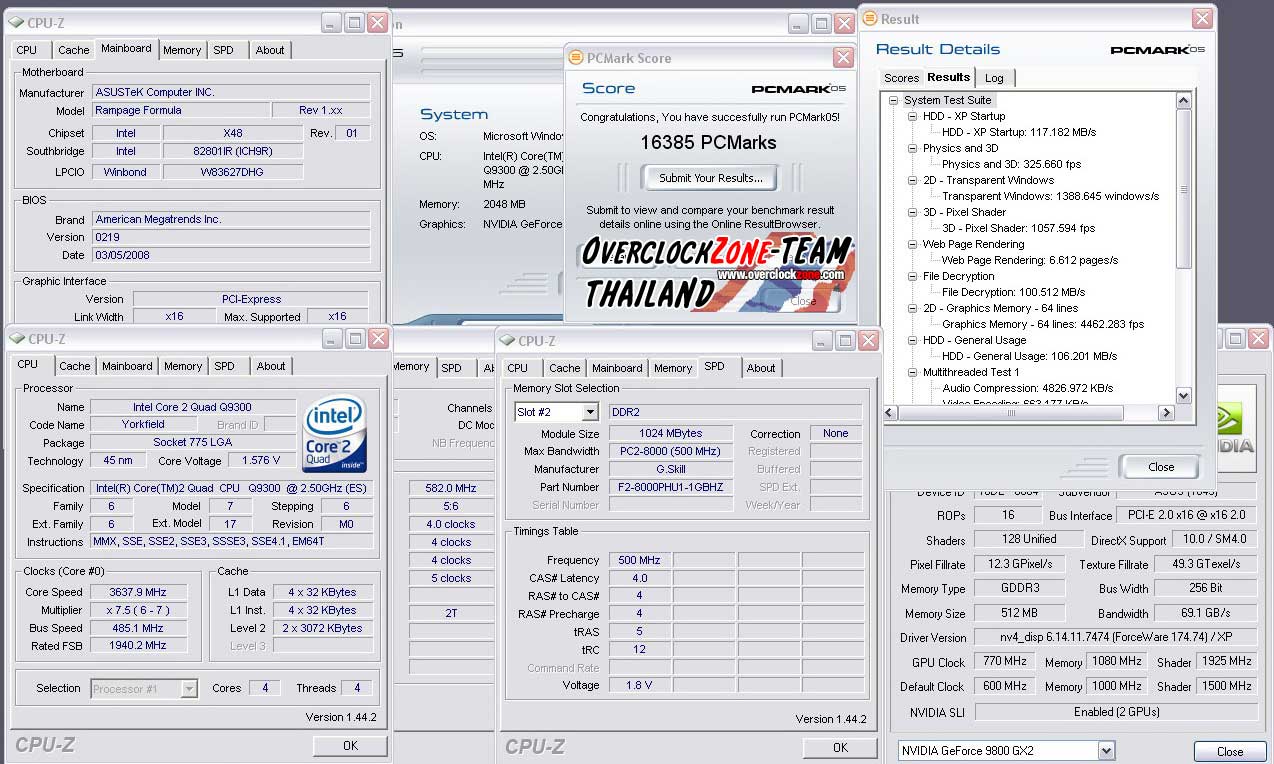Click the PCMark Score window title icon
1274x764 pixels.
click(x=575, y=58)
